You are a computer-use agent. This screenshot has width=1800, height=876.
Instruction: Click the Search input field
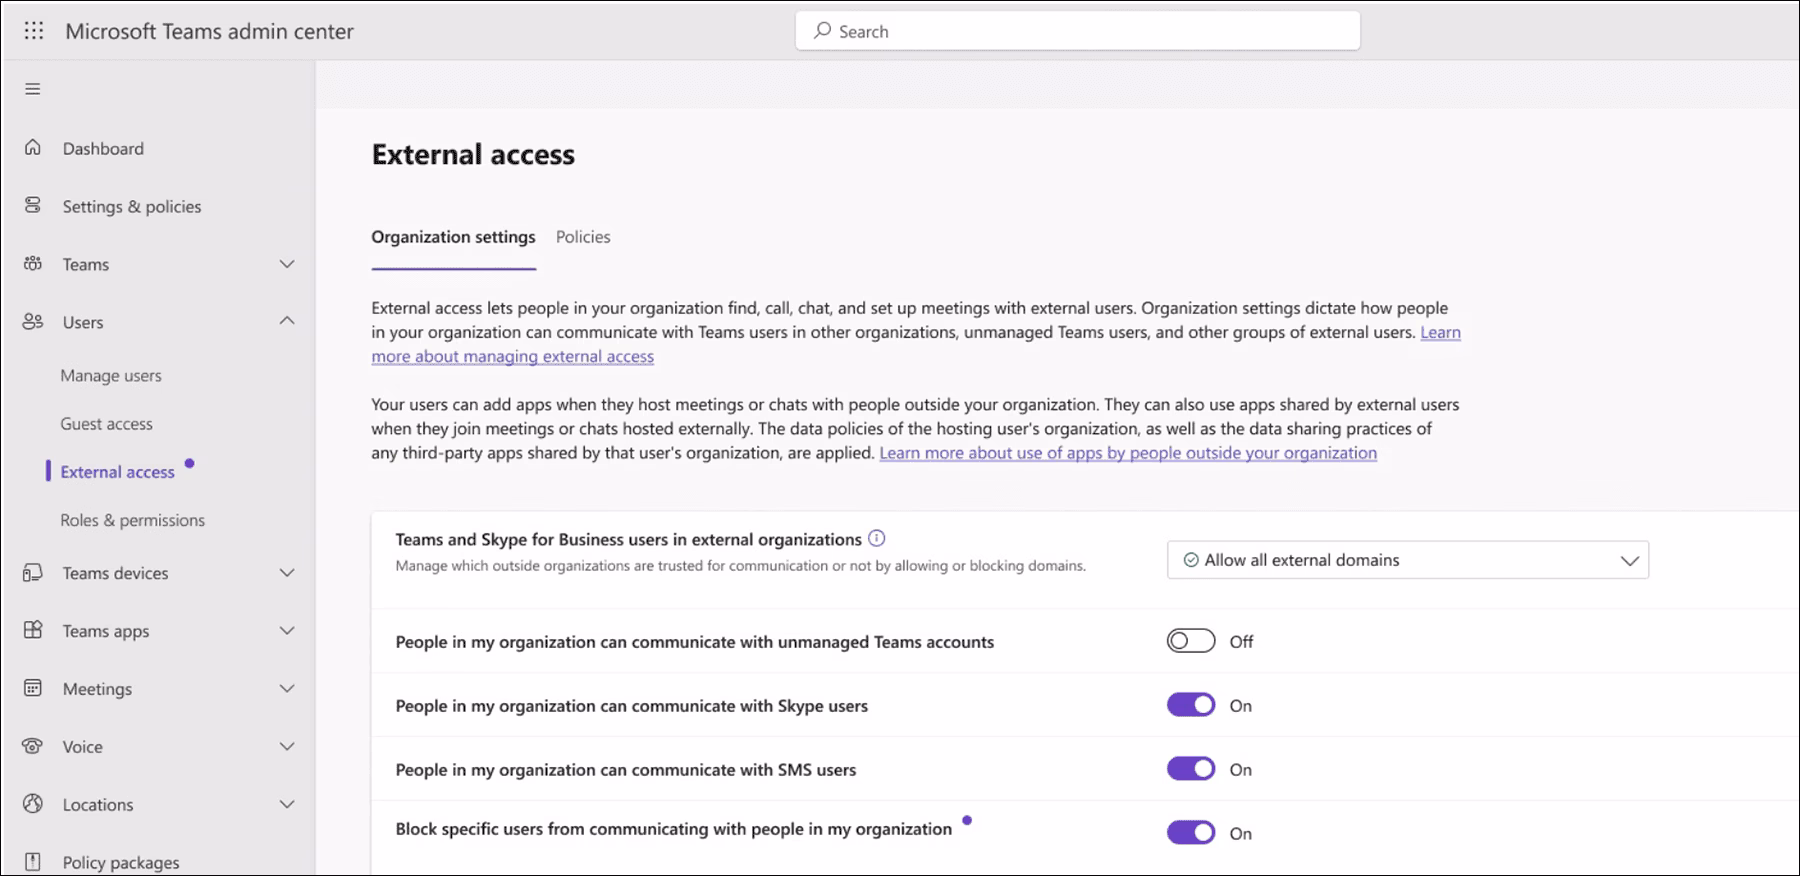[1078, 31]
